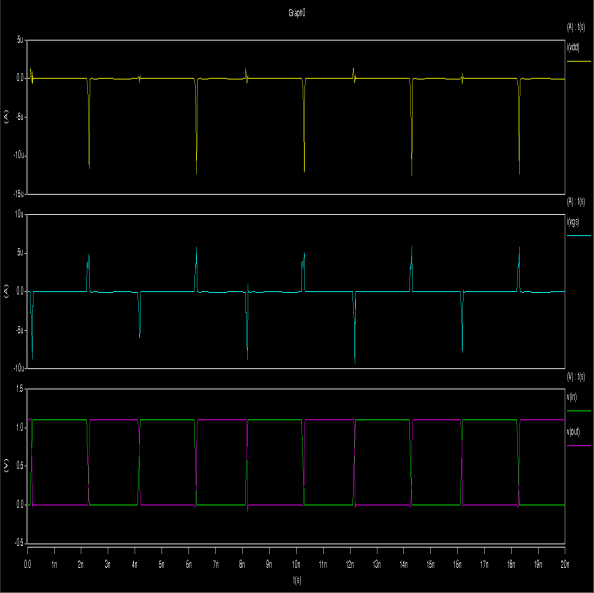Select the i(vgs) legend label
This screenshot has width=594, height=593.
[x=573, y=222]
